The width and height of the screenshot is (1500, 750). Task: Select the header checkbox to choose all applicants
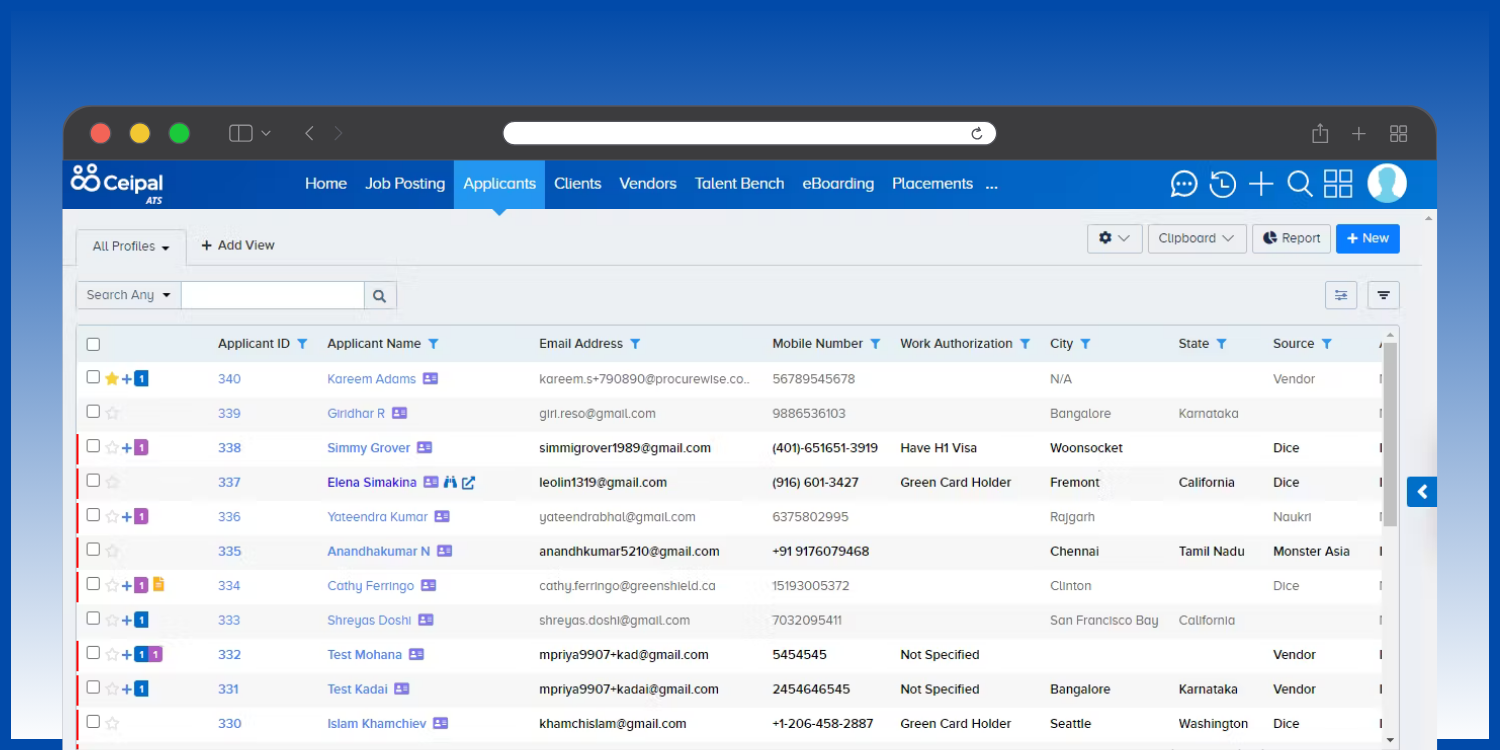tap(93, 343)
